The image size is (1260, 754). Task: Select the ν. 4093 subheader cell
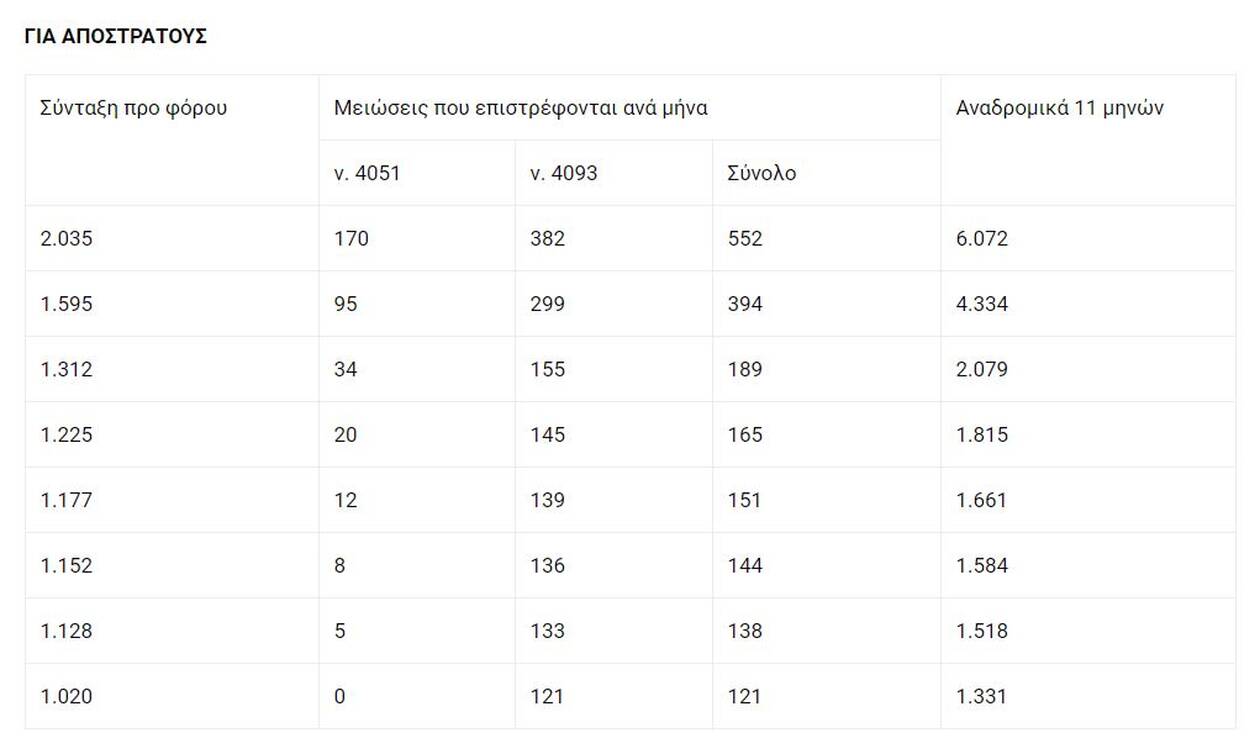click(x=564, y=173)
